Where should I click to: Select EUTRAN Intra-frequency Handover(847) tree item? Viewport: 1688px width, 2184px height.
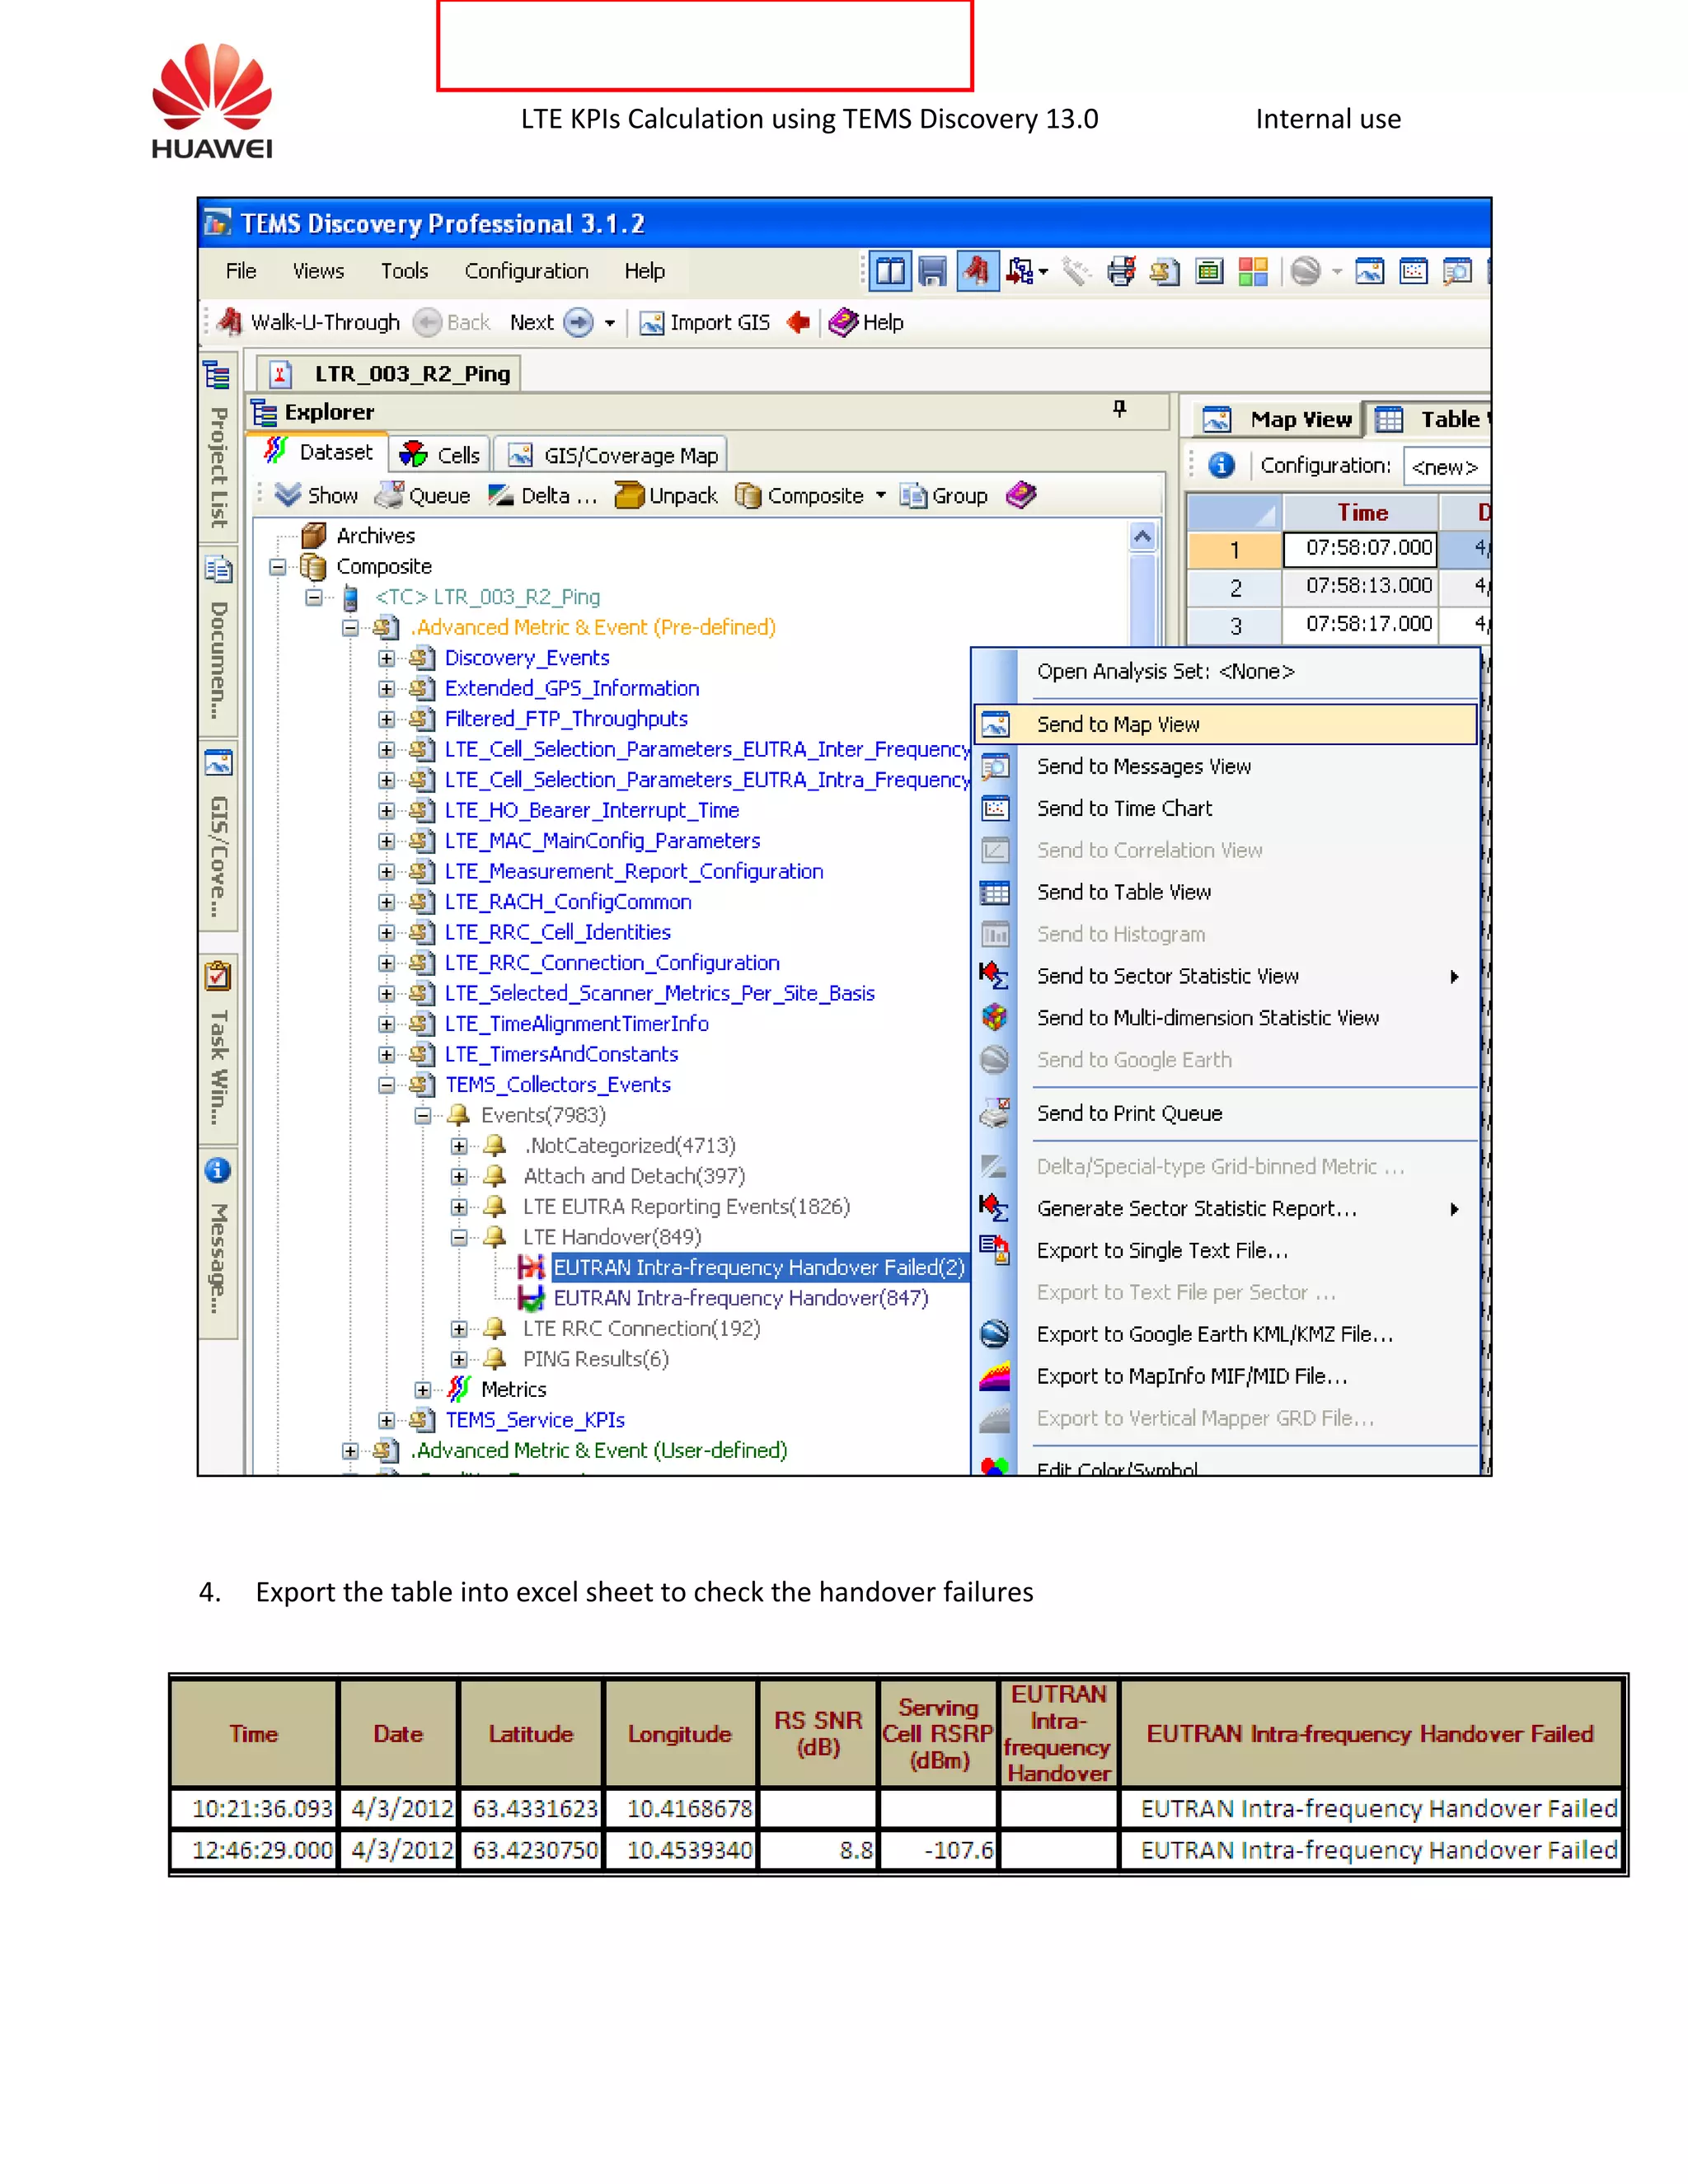click(x=740, y=1298)
